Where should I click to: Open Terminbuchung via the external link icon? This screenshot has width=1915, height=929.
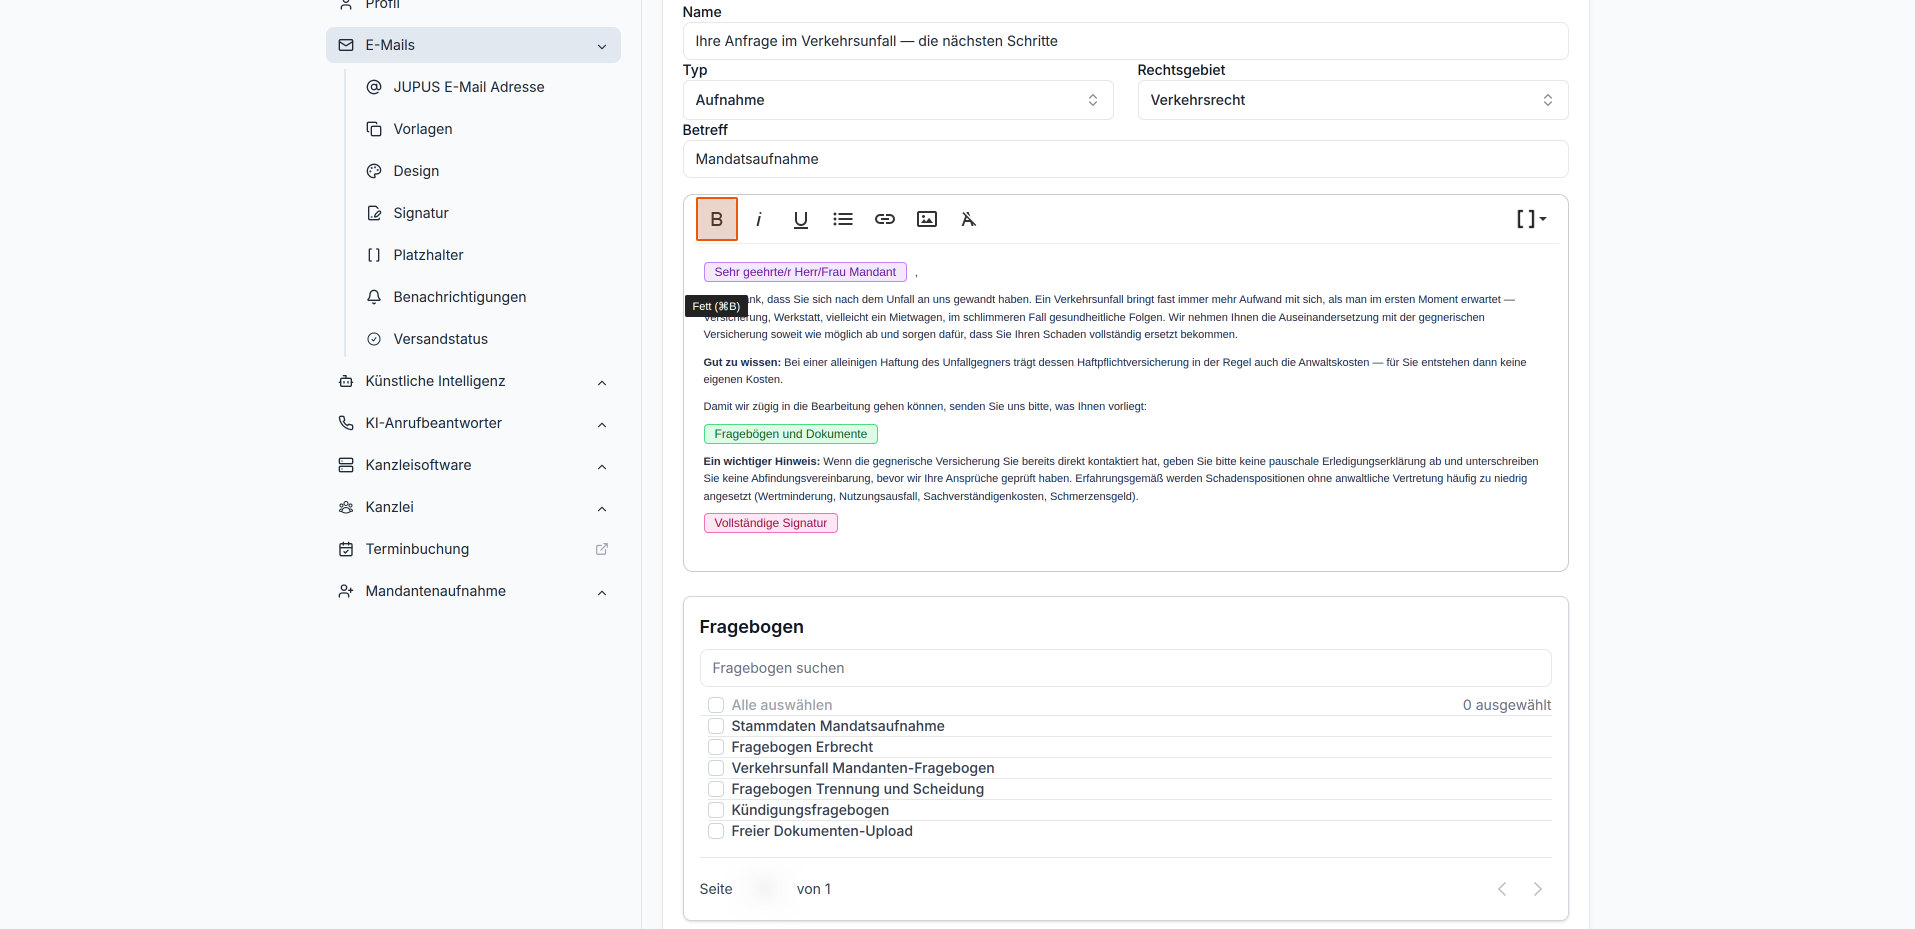[602, 549]
